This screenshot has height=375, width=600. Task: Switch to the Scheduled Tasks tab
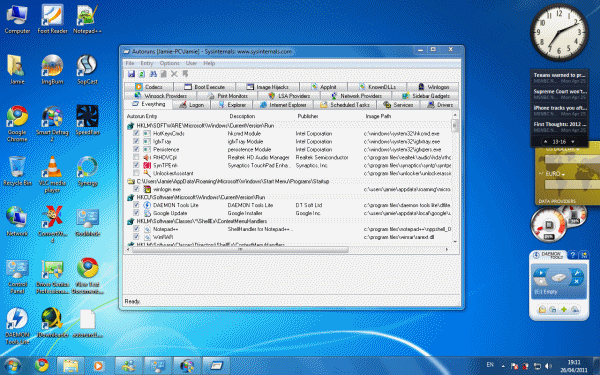[x=345, y=105]
